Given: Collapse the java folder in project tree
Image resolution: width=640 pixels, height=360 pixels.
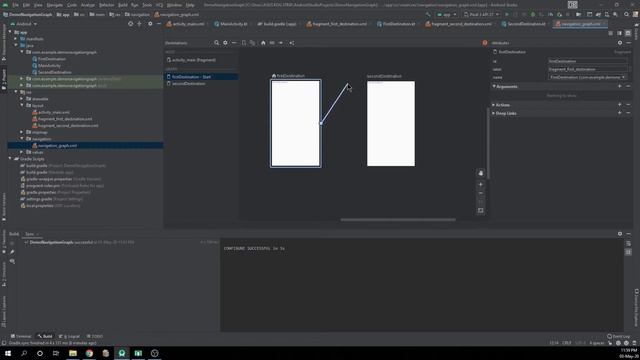Looking at the screenshot, I should pos(16,46).
